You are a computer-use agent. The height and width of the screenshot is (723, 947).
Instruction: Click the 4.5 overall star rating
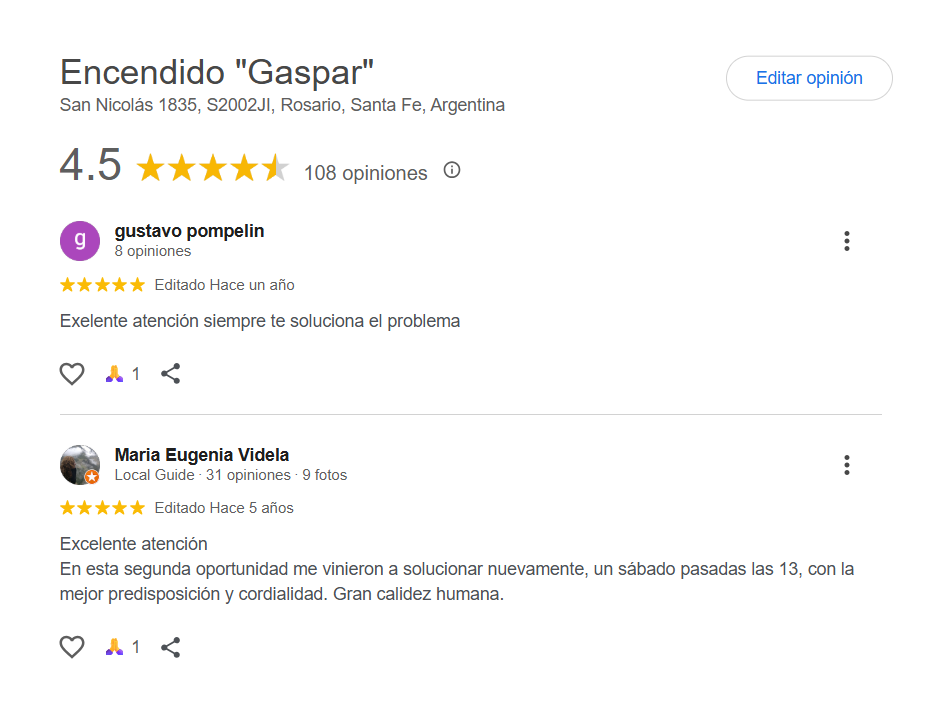(x=212, y=168)
